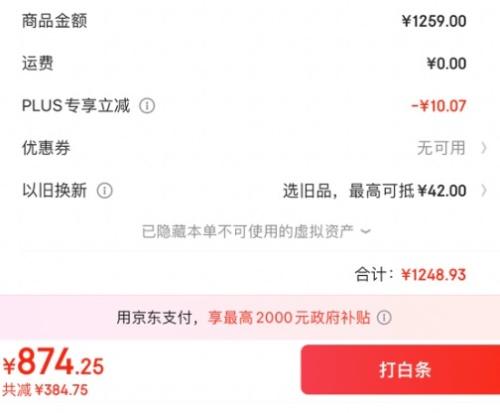Tap the ¥874.25 final price

(53, 362)
